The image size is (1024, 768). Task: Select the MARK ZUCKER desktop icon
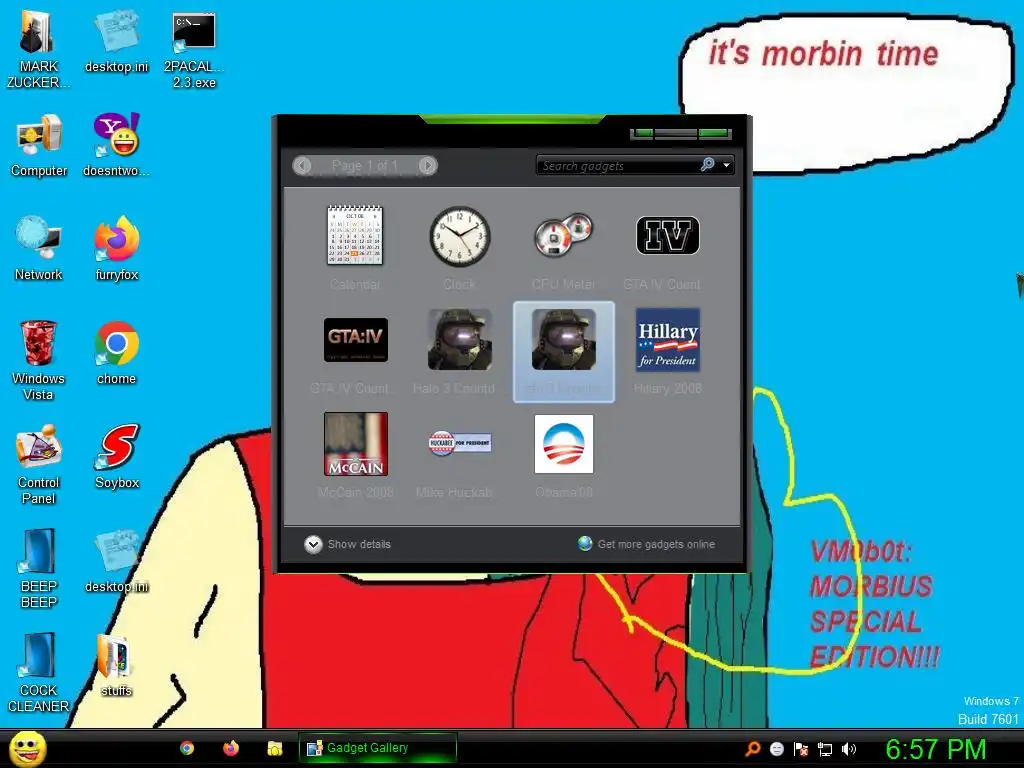tap(38, 50)
